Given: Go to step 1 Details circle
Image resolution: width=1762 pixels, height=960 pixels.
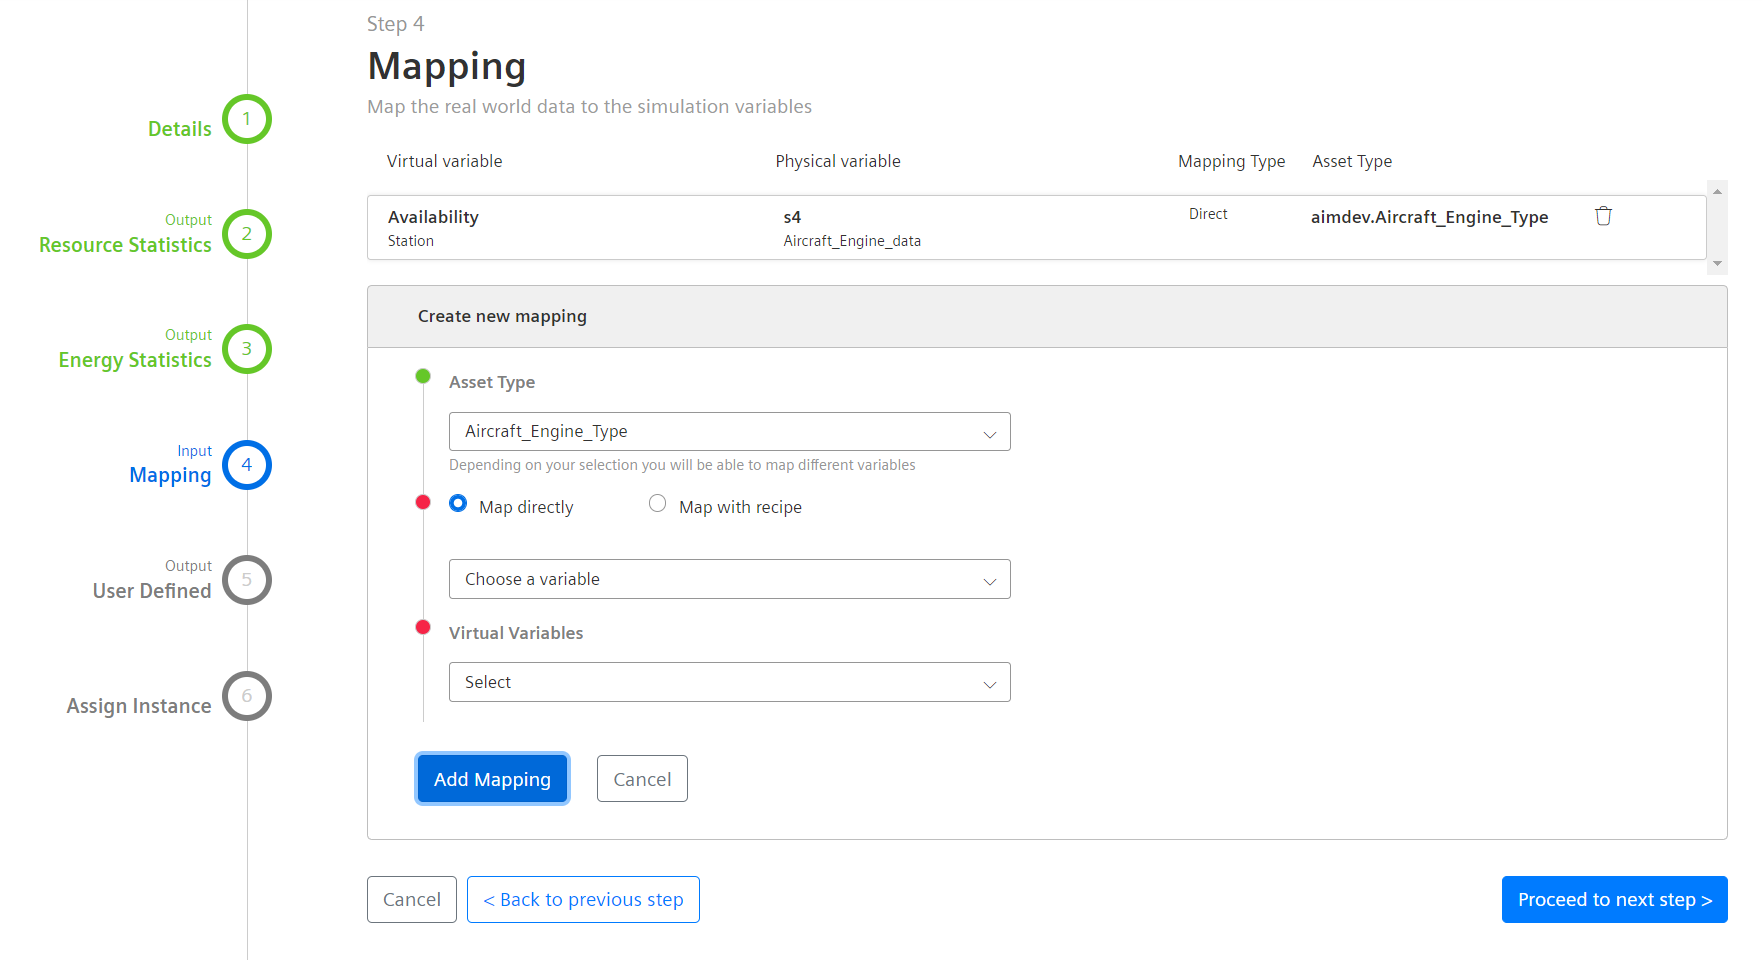Looking at the screenshot, I should click(x=247, y=119).
